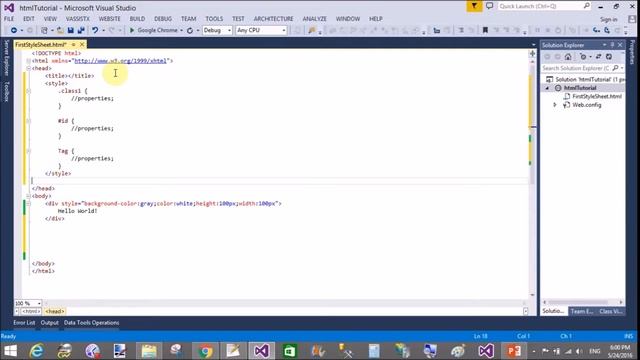
Task: Open the Undo history dropdown arrow
Action: tap(104, 31)
